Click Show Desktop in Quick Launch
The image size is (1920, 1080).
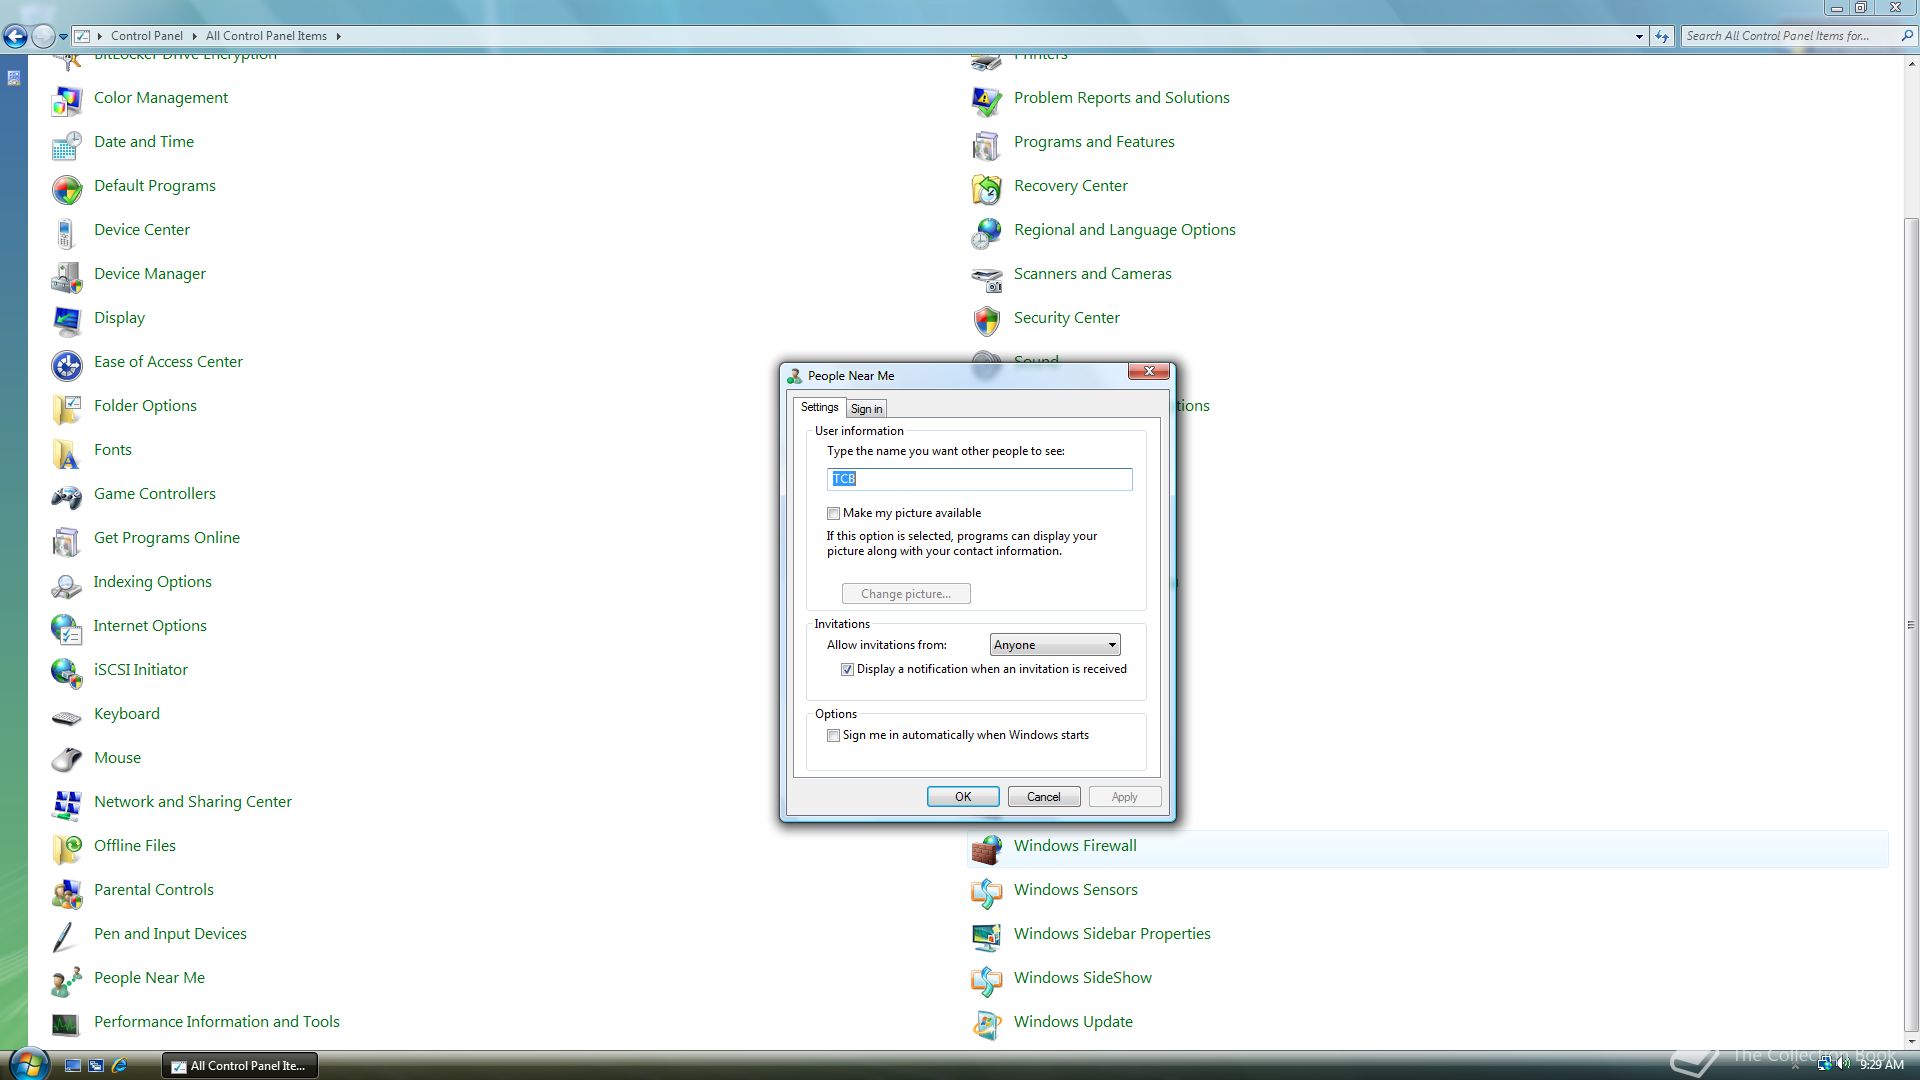[x=72, y=1066]
